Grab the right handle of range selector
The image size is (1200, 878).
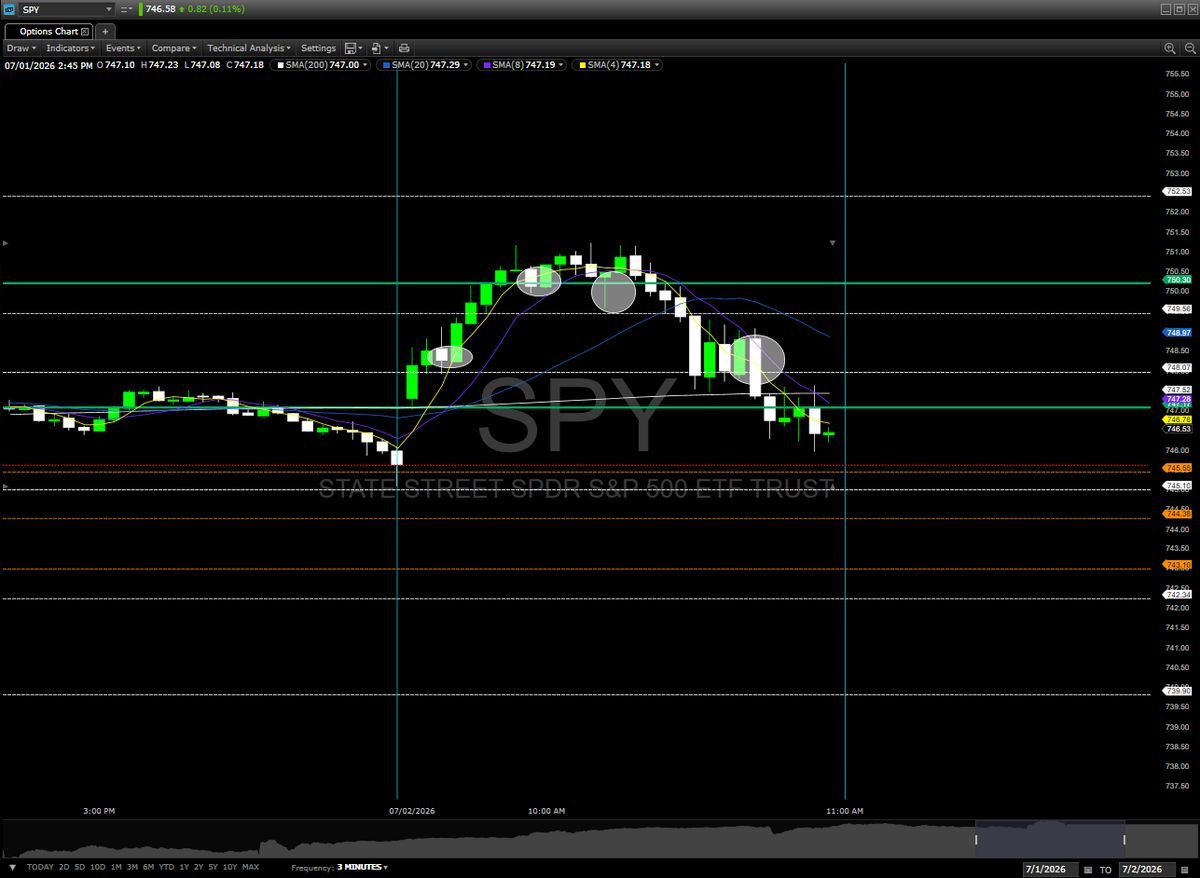1124,841
